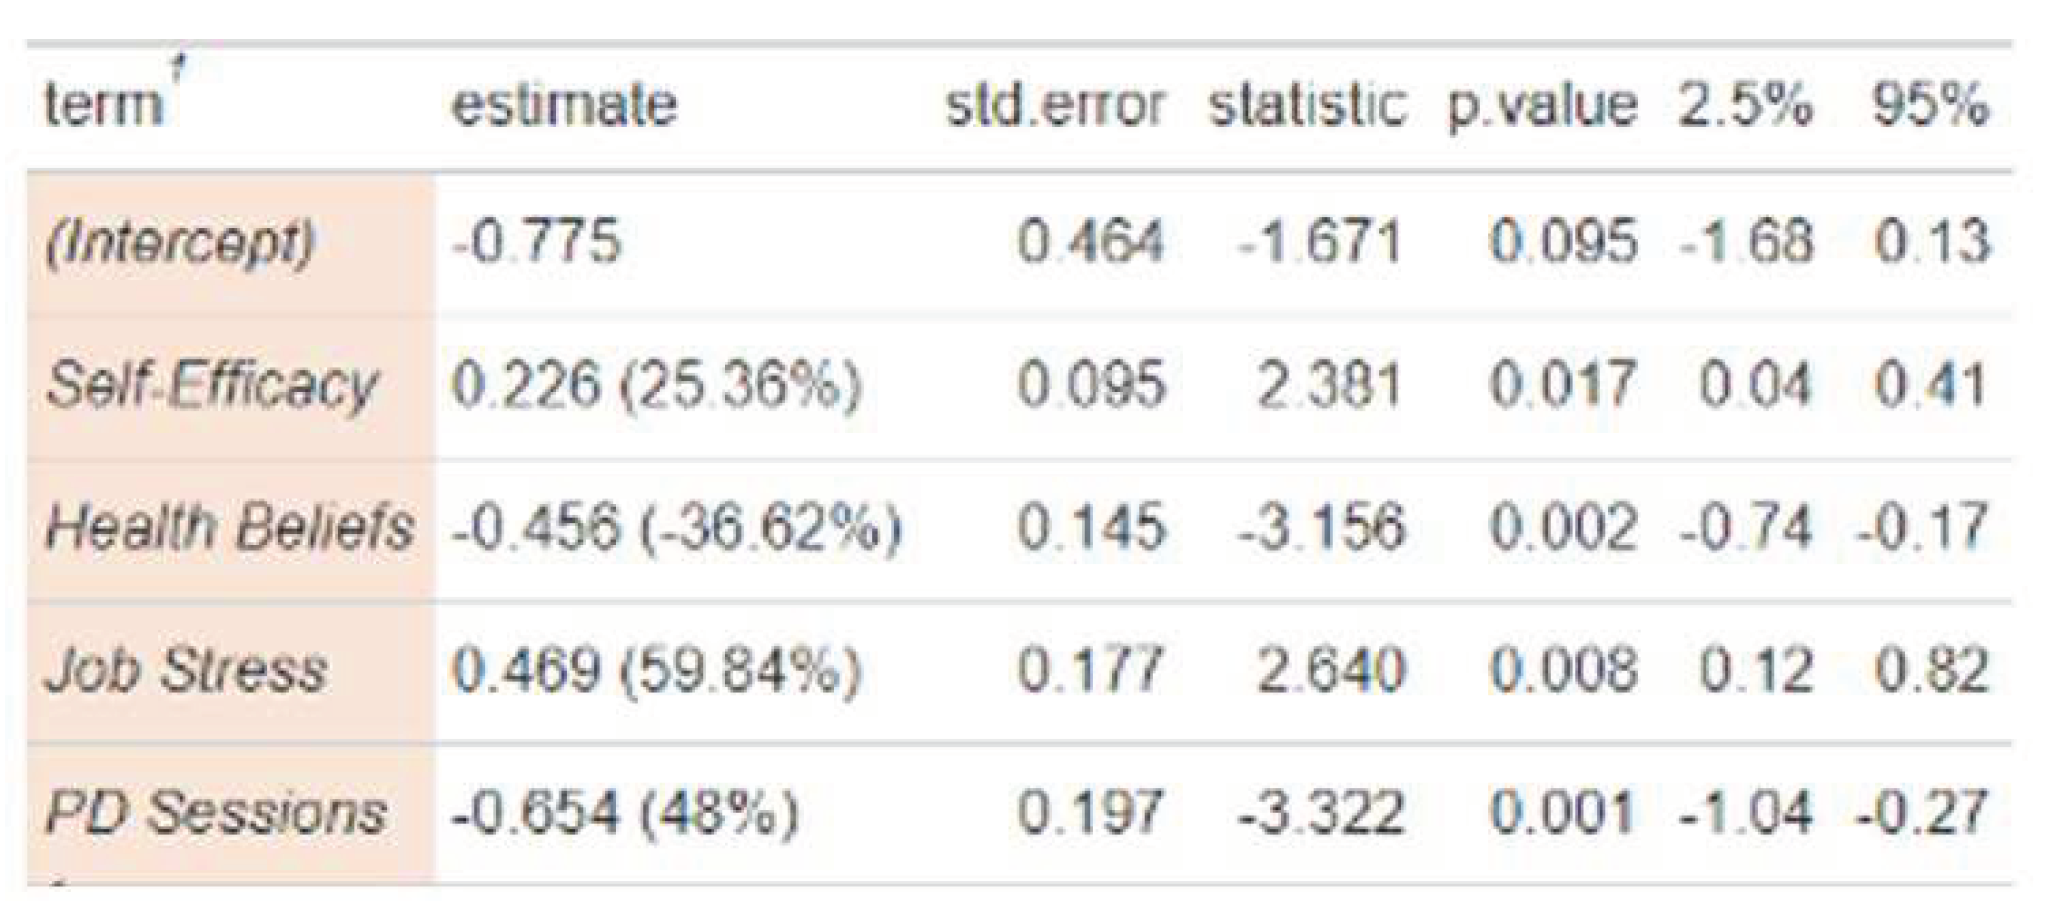This screenshot has width=2062, height=917.
Task: Click the 'statistic' column header
Action: point(1307,105)
